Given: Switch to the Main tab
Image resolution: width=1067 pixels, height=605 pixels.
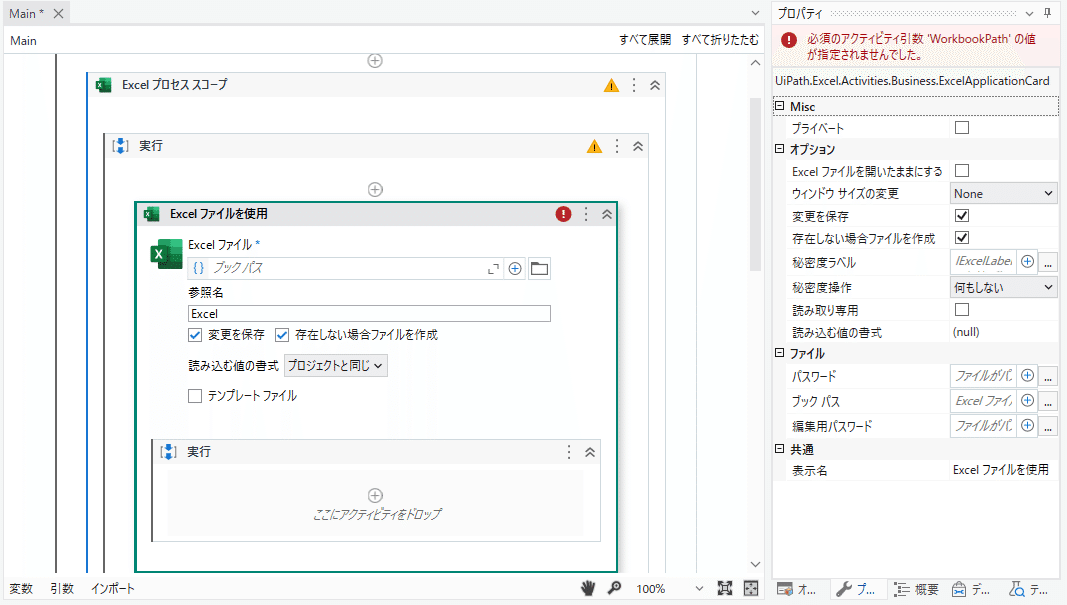Looking at the screenshot, I should 26,14.
